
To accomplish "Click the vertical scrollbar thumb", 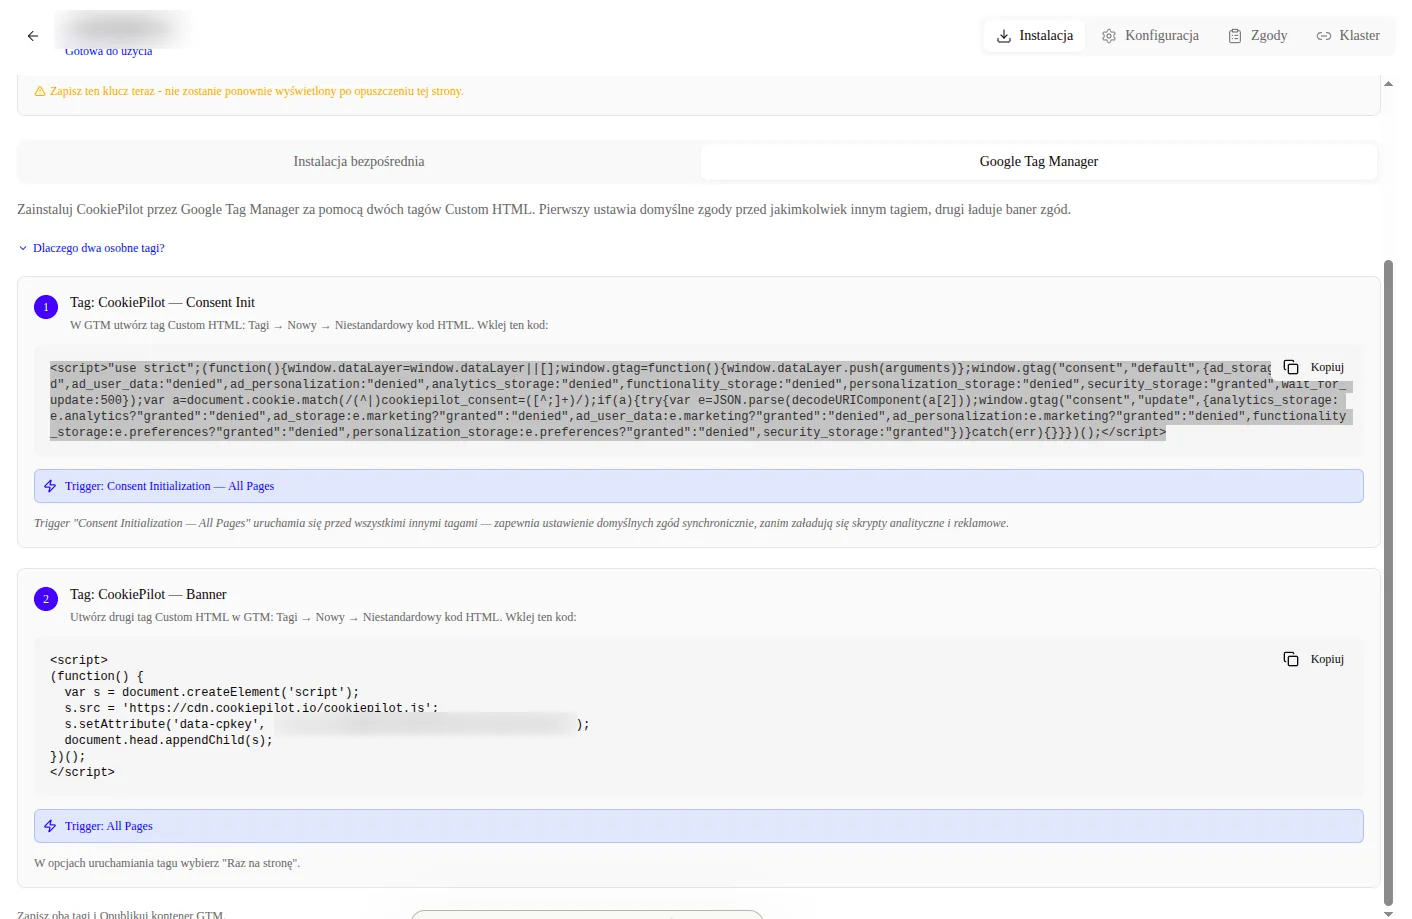I will [1388, 580].
